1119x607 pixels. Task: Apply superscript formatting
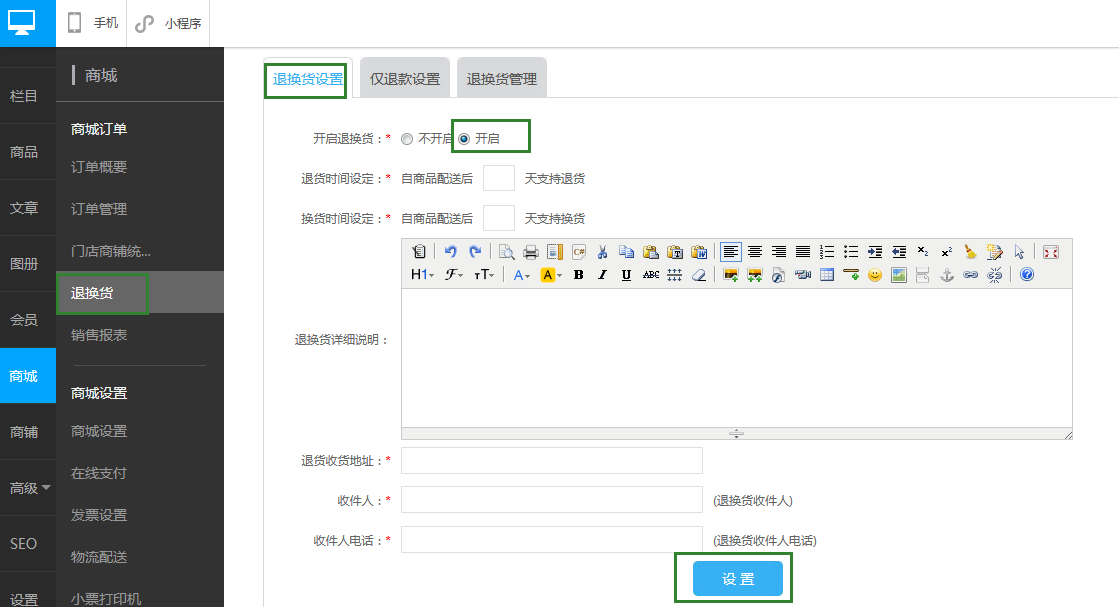[x=947, y=252]
